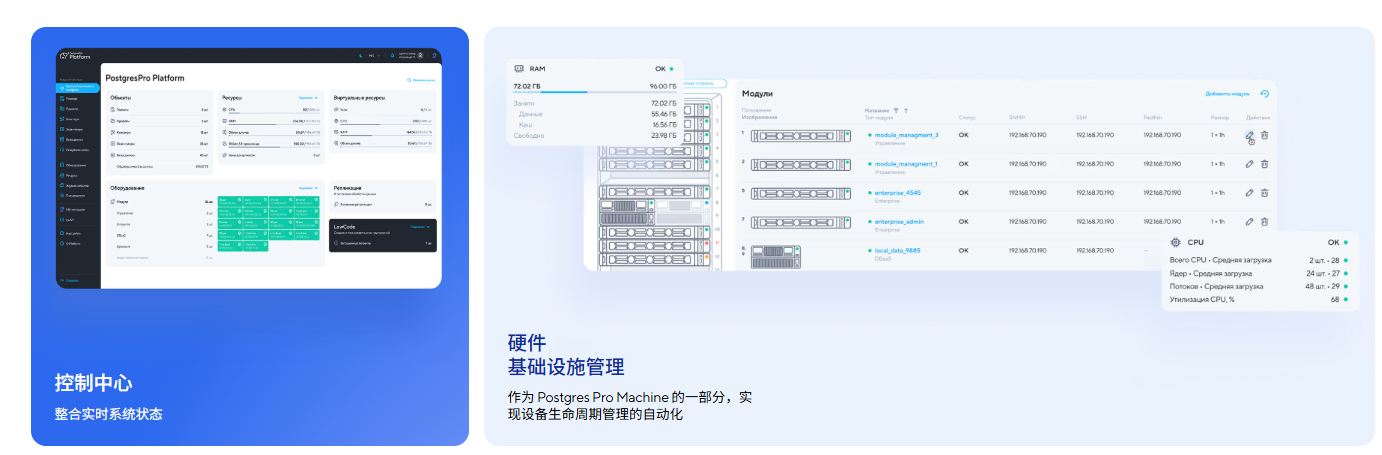Click the Модули panel heading

point(757,93)
